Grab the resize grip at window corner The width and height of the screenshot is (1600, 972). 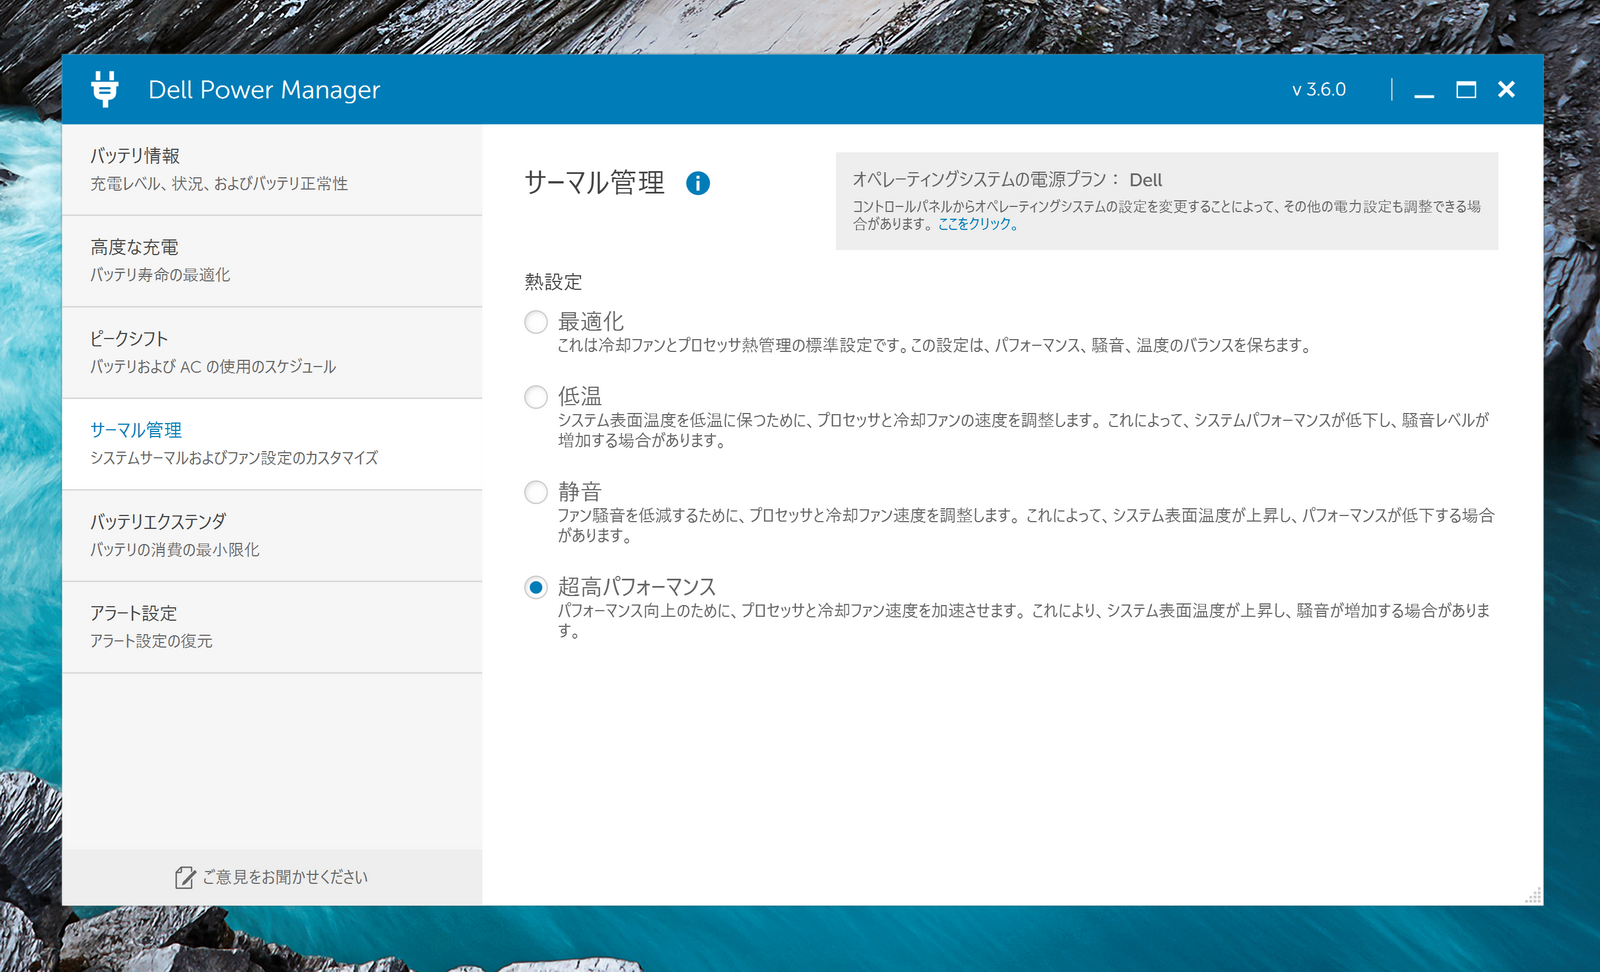coord(1533,895)
